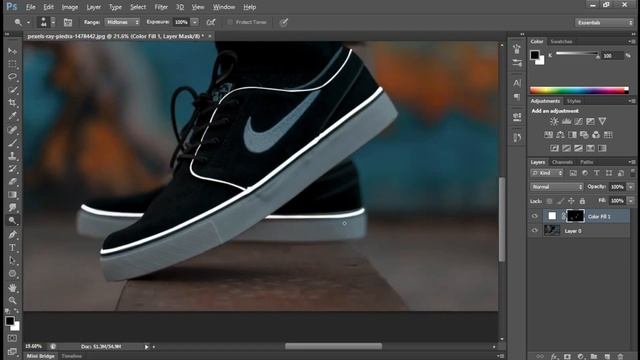Select the Eraser tool
The width and height of the screenshot is (640, 360).
pyautogui.click(x=12, y=182)
